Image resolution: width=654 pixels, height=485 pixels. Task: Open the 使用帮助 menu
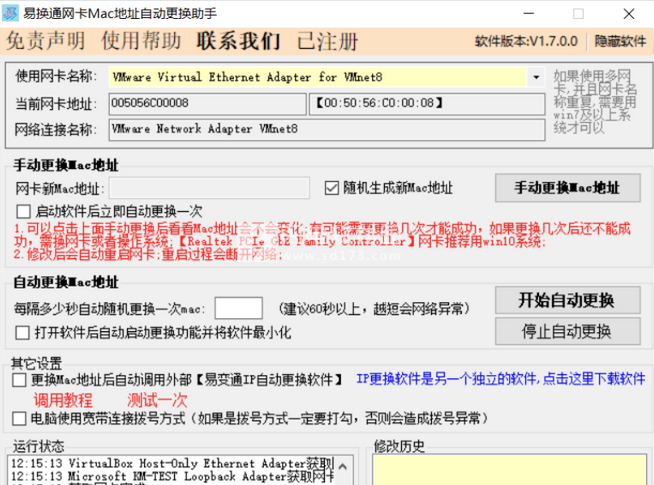(141, 41)
